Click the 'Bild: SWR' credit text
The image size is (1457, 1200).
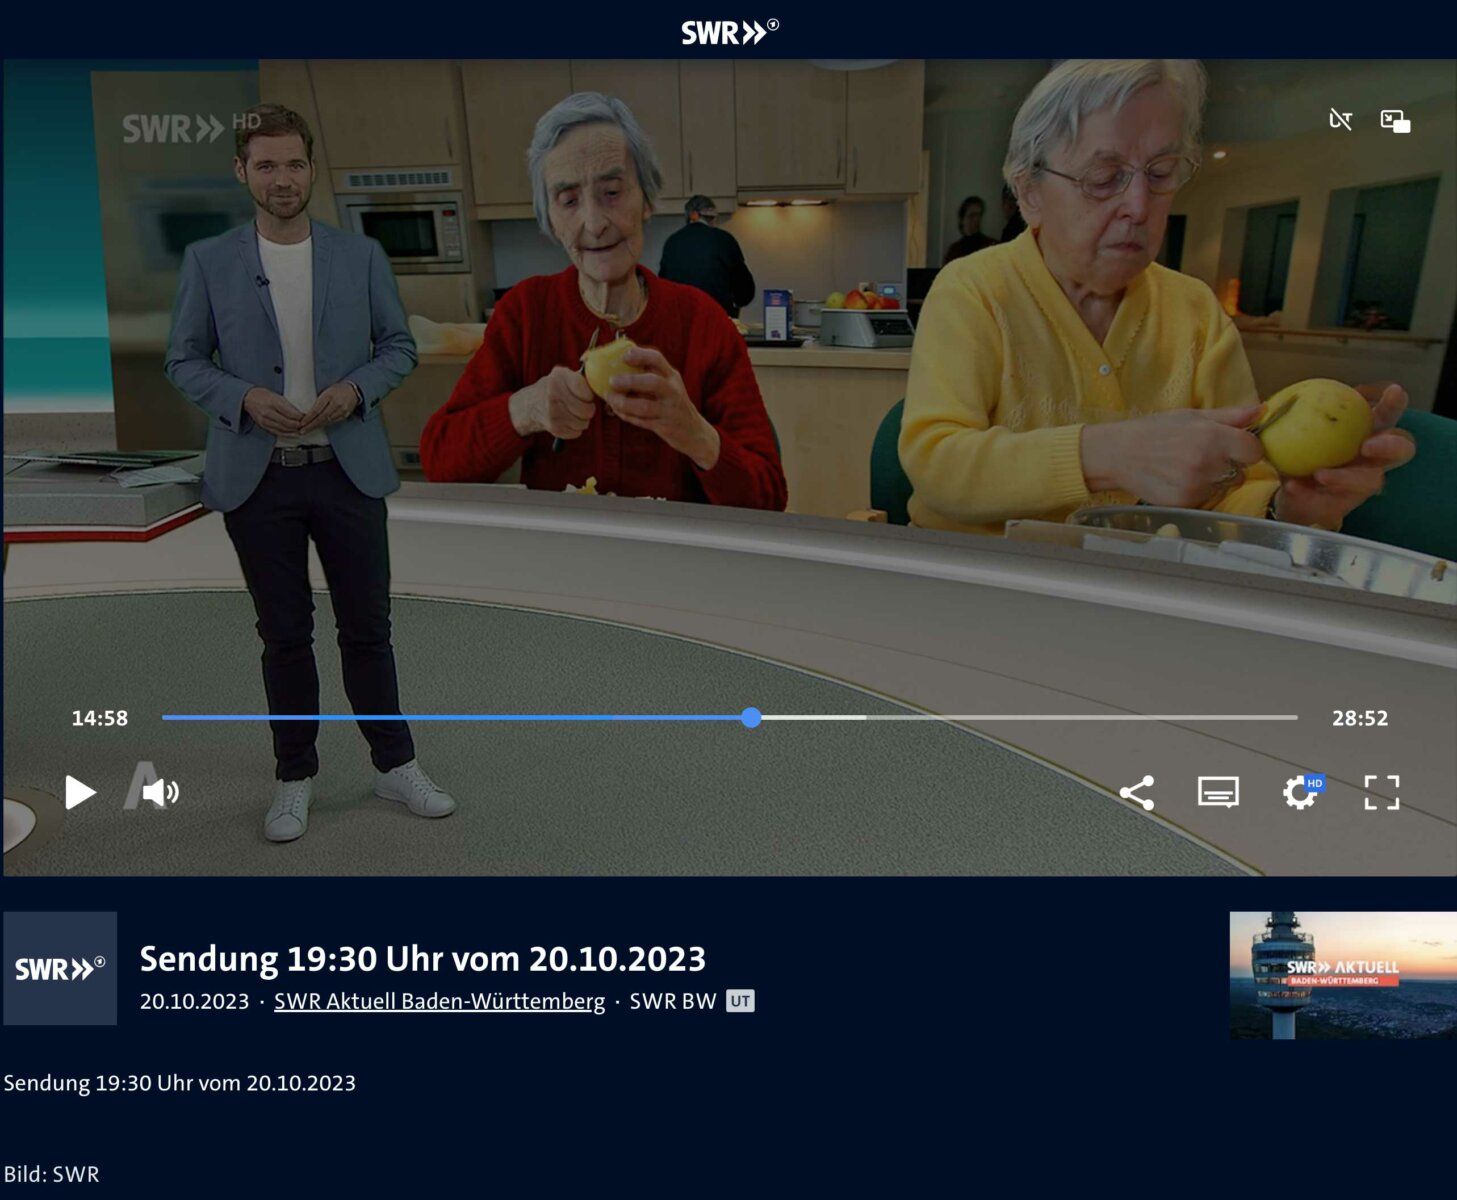point(52,1174)
